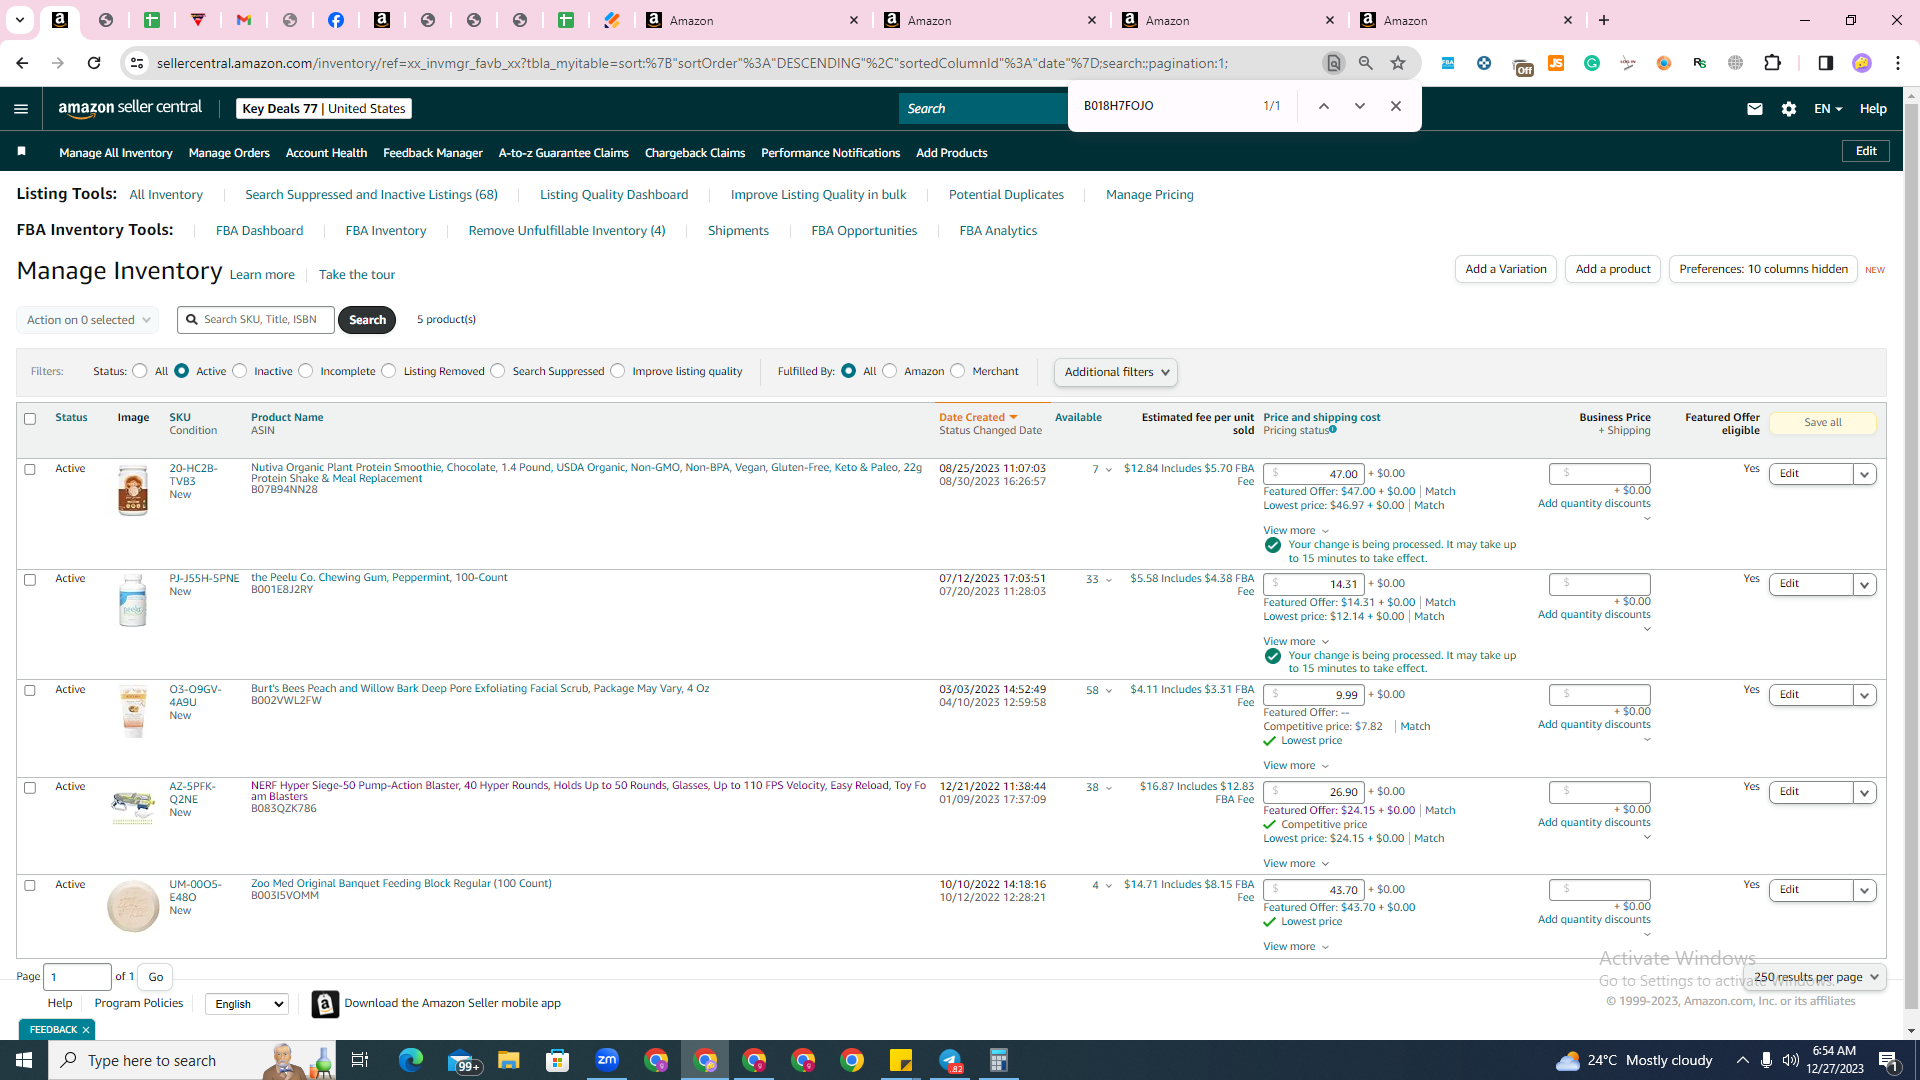Open Microsoft Store from the taskbar

[558, 1060]
